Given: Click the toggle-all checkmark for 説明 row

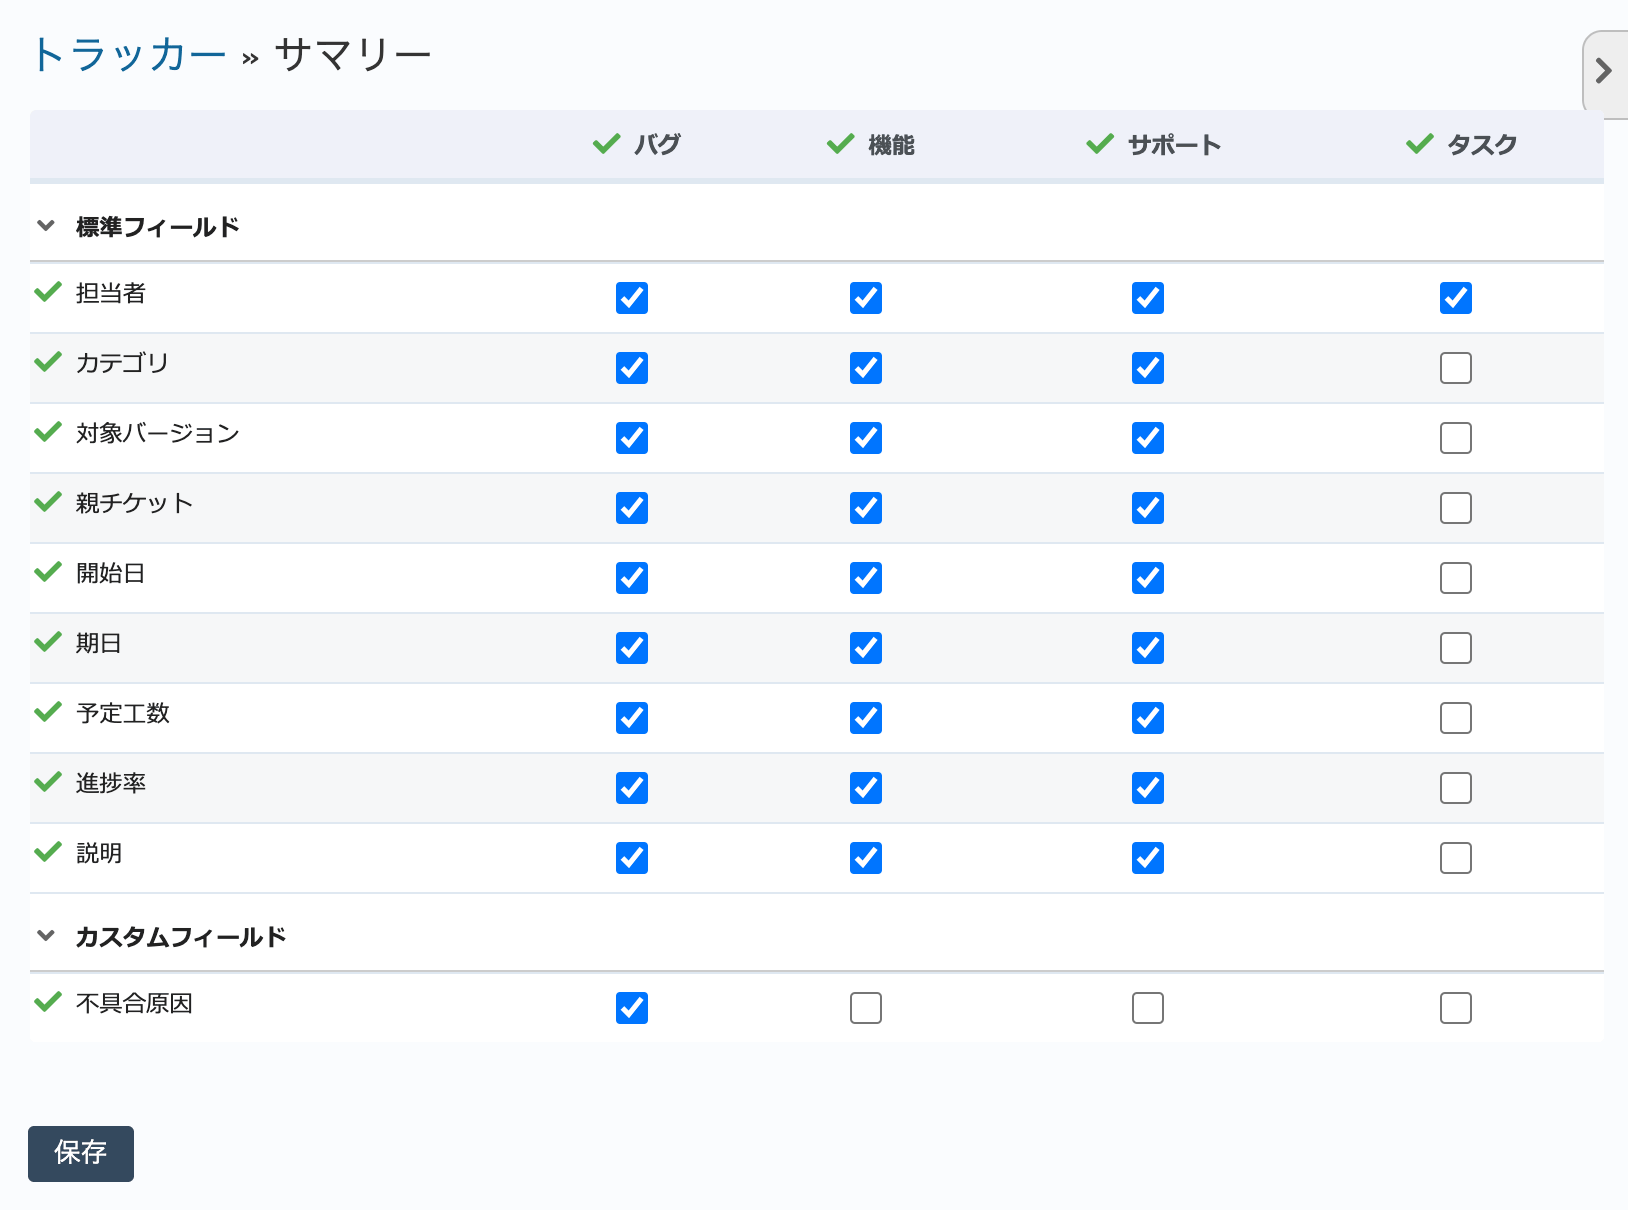Looking at the screenshot, I should 48,852.
